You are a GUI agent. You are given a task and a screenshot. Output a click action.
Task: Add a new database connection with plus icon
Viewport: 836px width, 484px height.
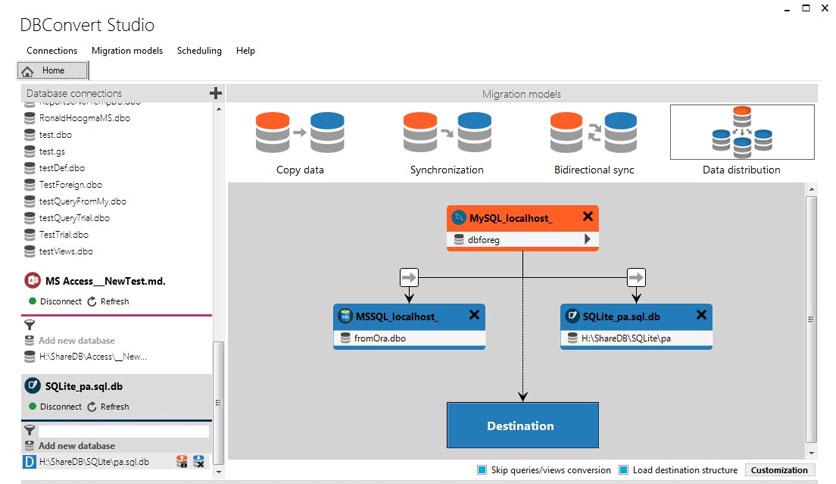tap(215, 93)
